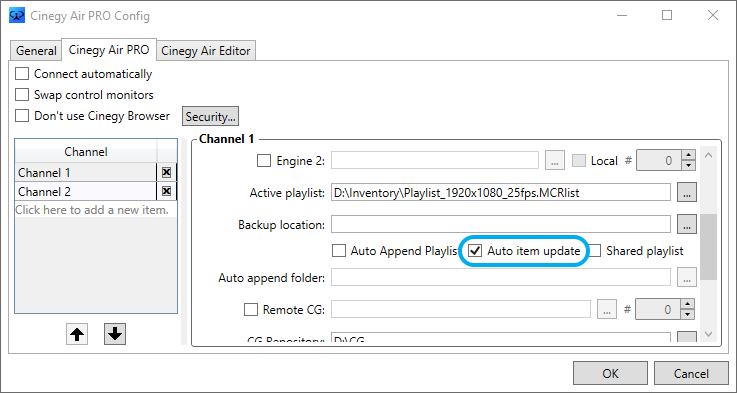
Task: Confirm settings with OK button
Action: [610, 373]
